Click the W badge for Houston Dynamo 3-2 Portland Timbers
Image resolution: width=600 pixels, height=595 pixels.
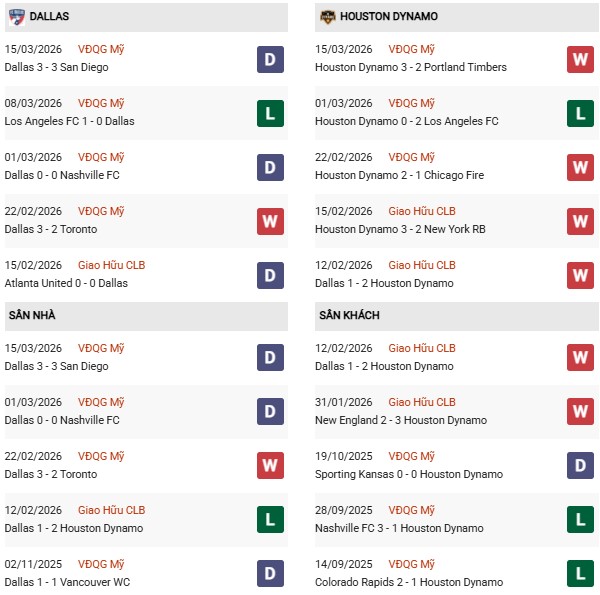(580, 59)
